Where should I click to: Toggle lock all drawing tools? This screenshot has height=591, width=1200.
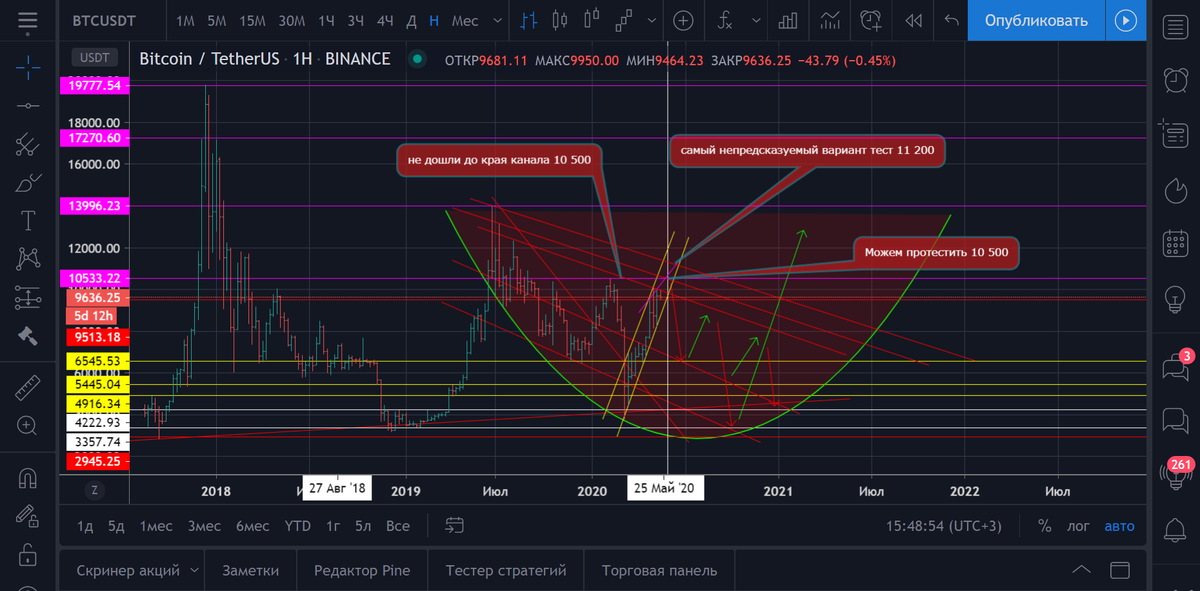(x=27, y=553)
